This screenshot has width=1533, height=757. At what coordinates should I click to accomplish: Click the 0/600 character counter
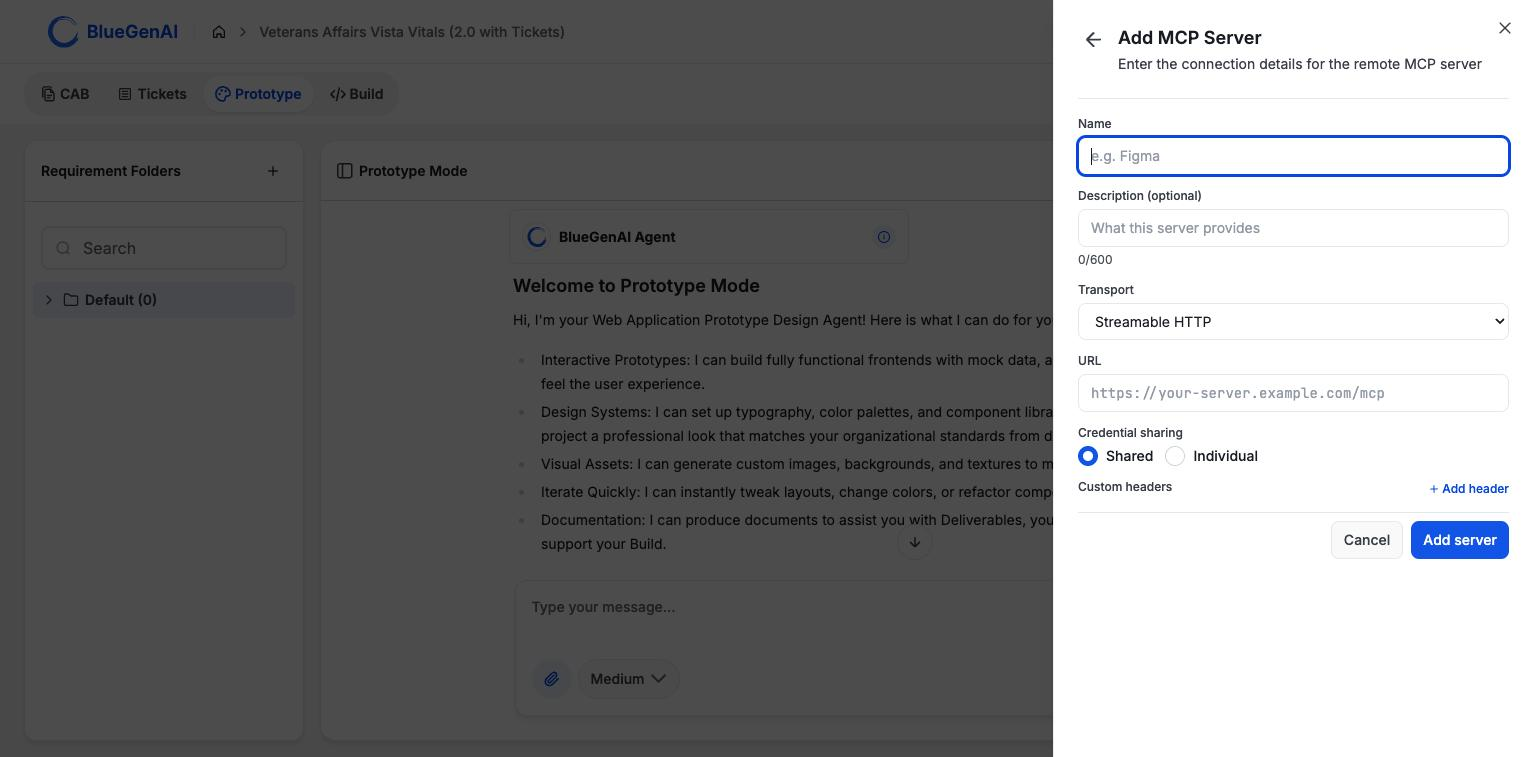1095,260
